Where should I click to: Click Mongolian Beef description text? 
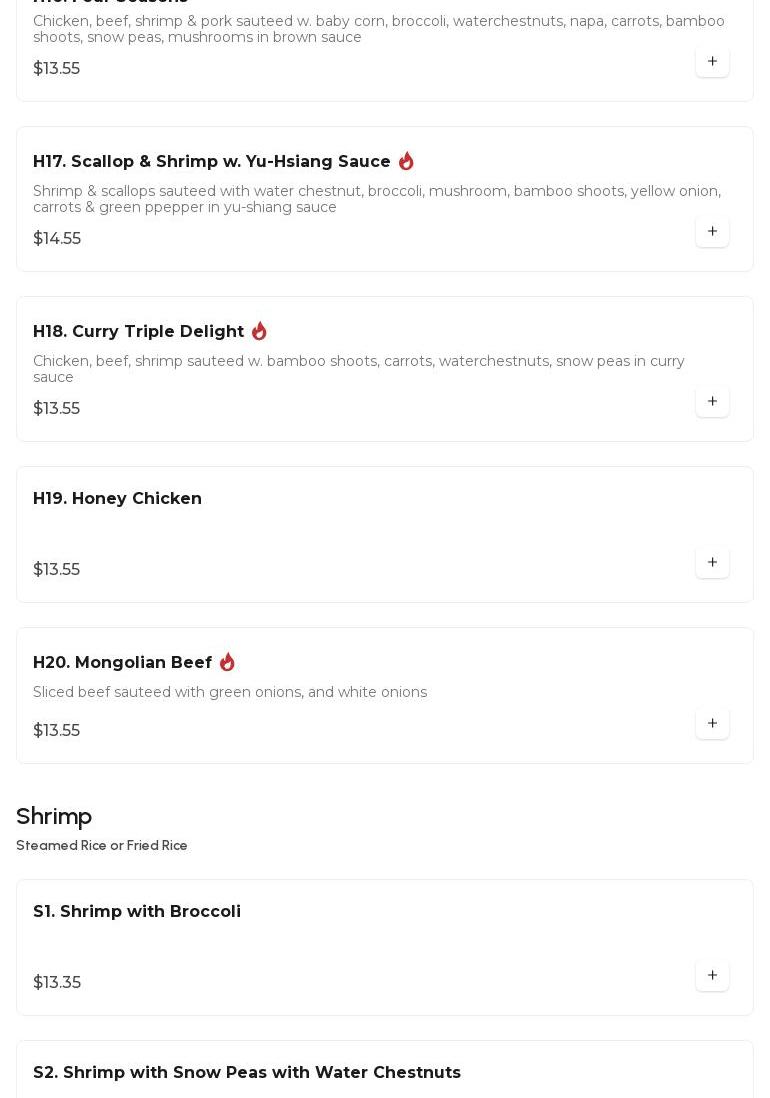[229, 692]
